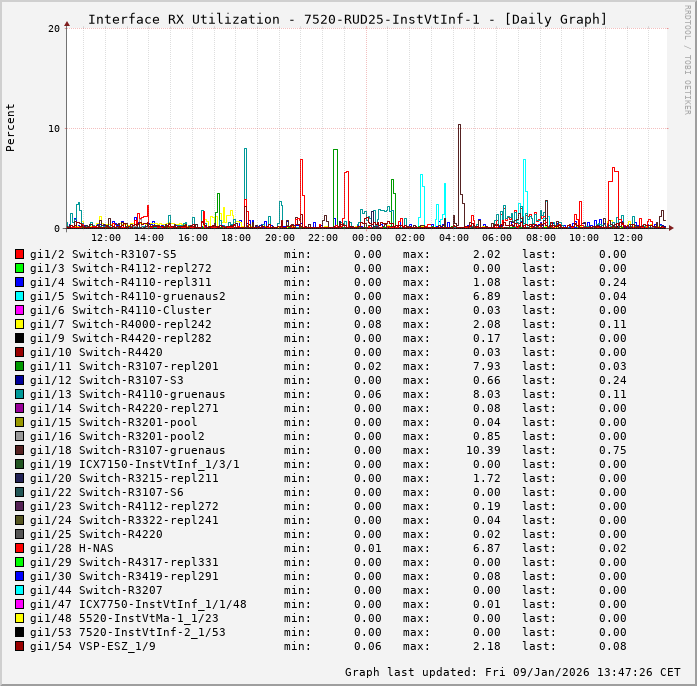697x686 pixels.
Task: Click legend entry gi1/47 ICX7750-InstVtInf_1/1/48
Action: (x=138, y=604)
